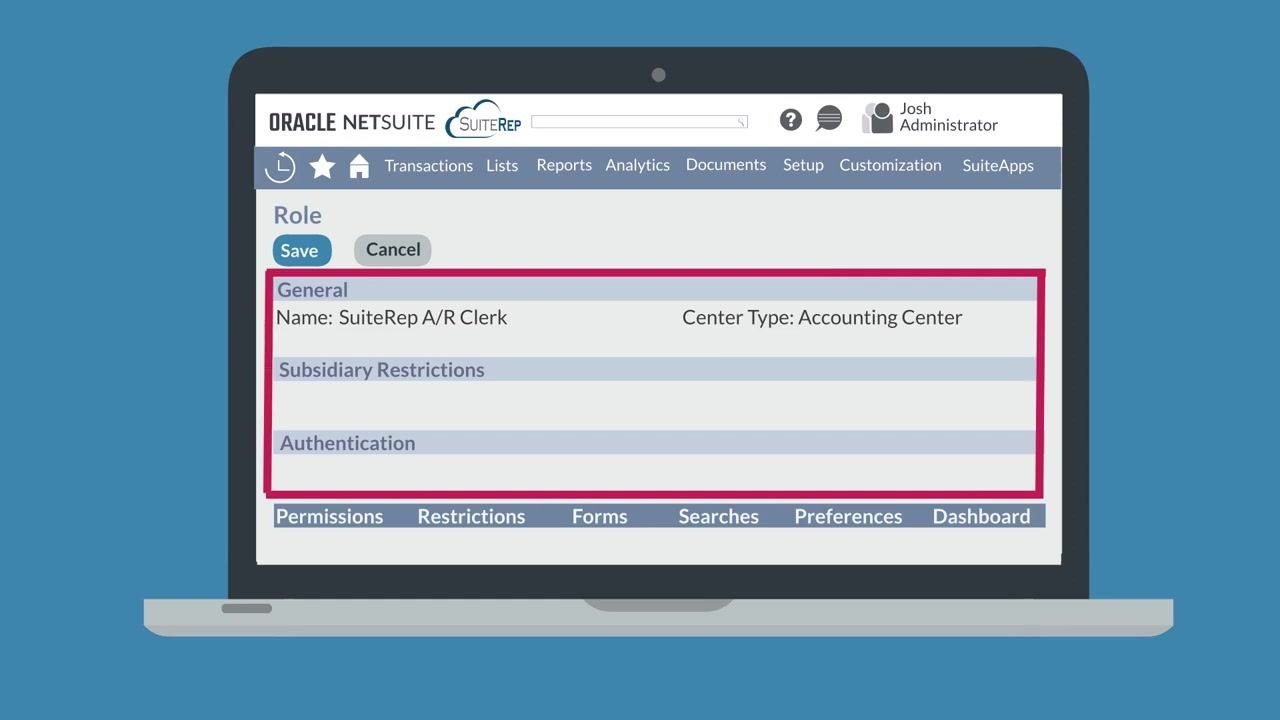Image resolution: width=1280 pixels, height=720 pixels.
Task: Open the Documents menu
Action: (x=726, y=165)
